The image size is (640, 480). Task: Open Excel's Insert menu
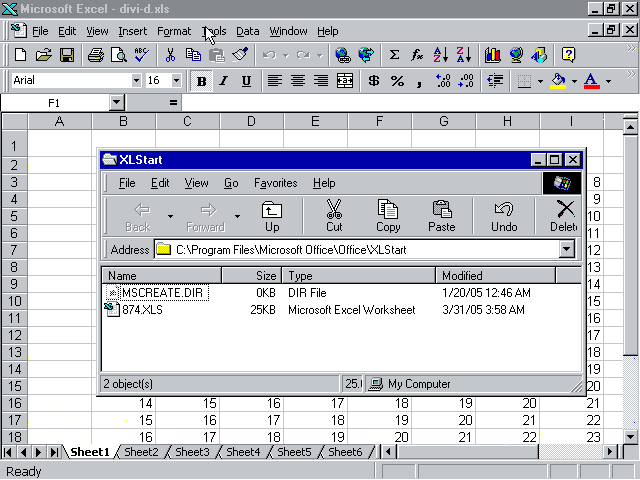coord(132,31)
